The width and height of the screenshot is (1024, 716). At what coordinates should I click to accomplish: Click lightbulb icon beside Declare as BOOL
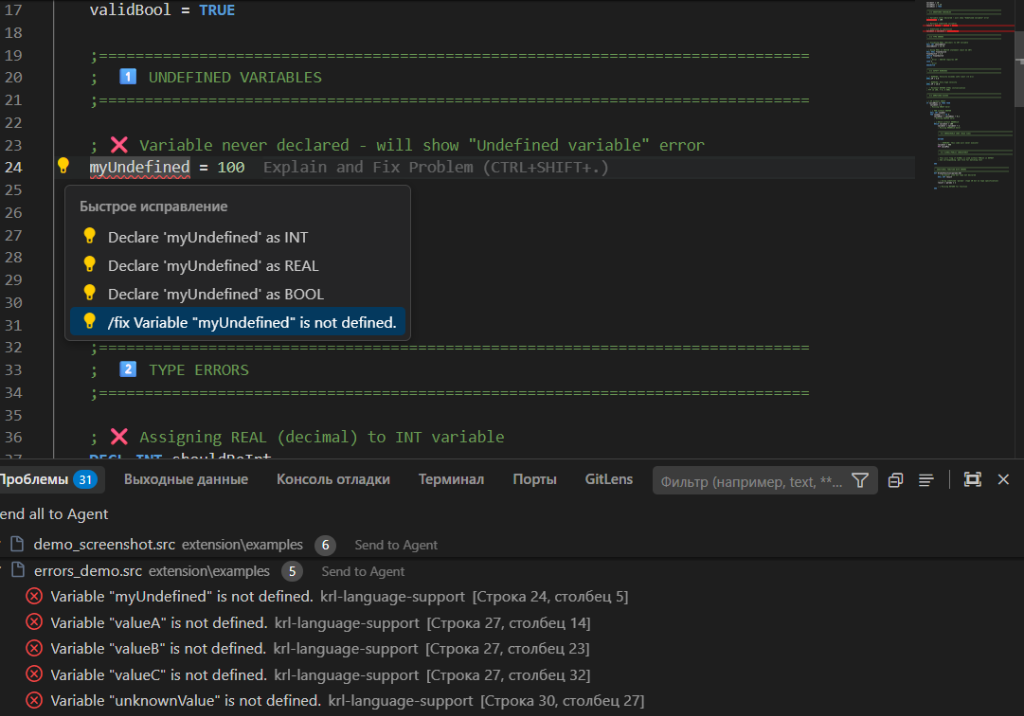89,292
